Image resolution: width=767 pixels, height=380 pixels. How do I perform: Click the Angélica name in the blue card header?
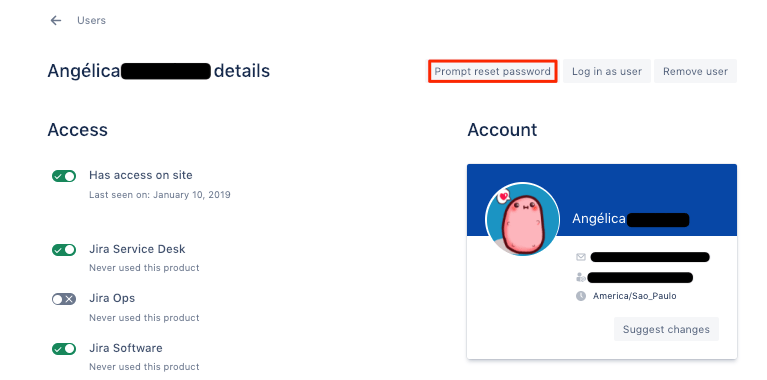[599, 219]
